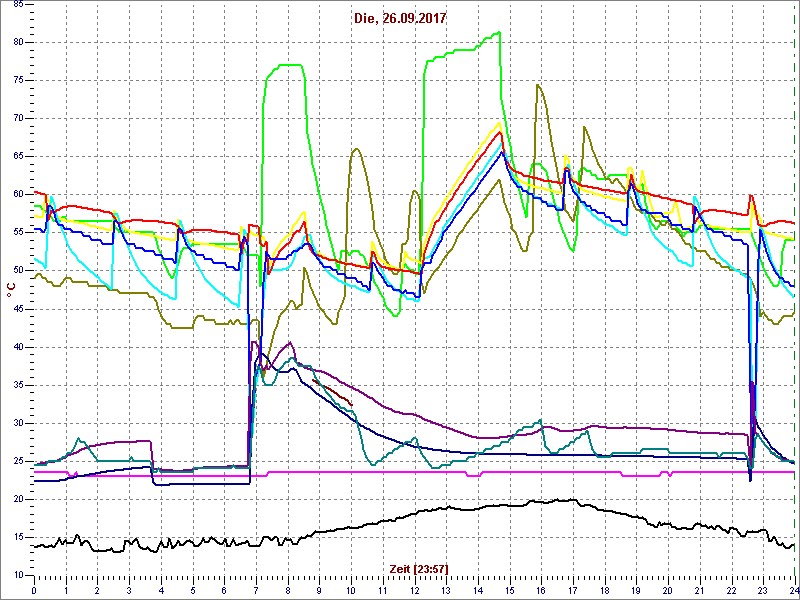Click the 2 hour label on the time axis
The height and width of the screenshot is (600, 800).
coord(97,591)
